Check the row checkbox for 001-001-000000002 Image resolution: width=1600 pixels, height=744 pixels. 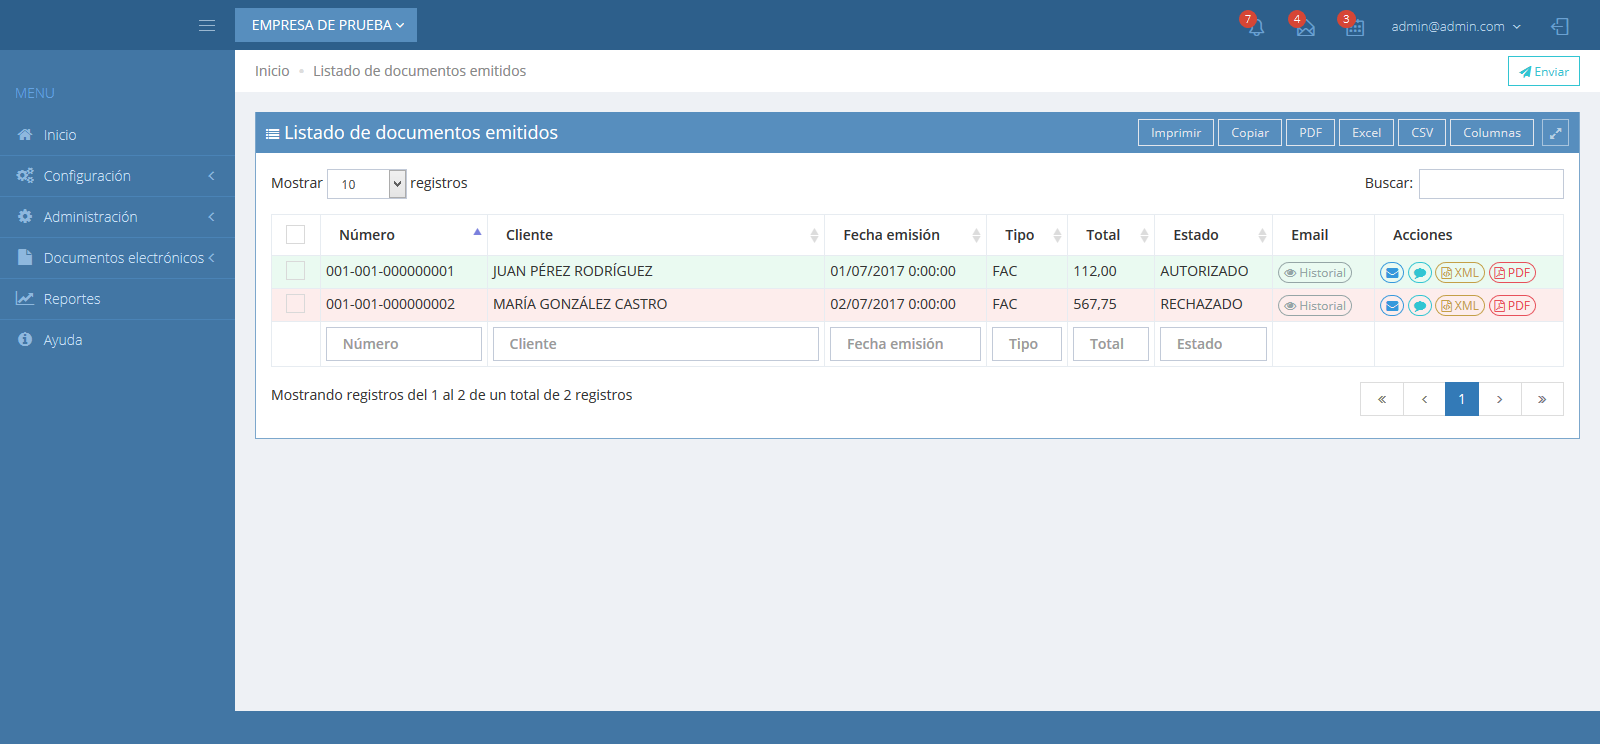(295, 303)
